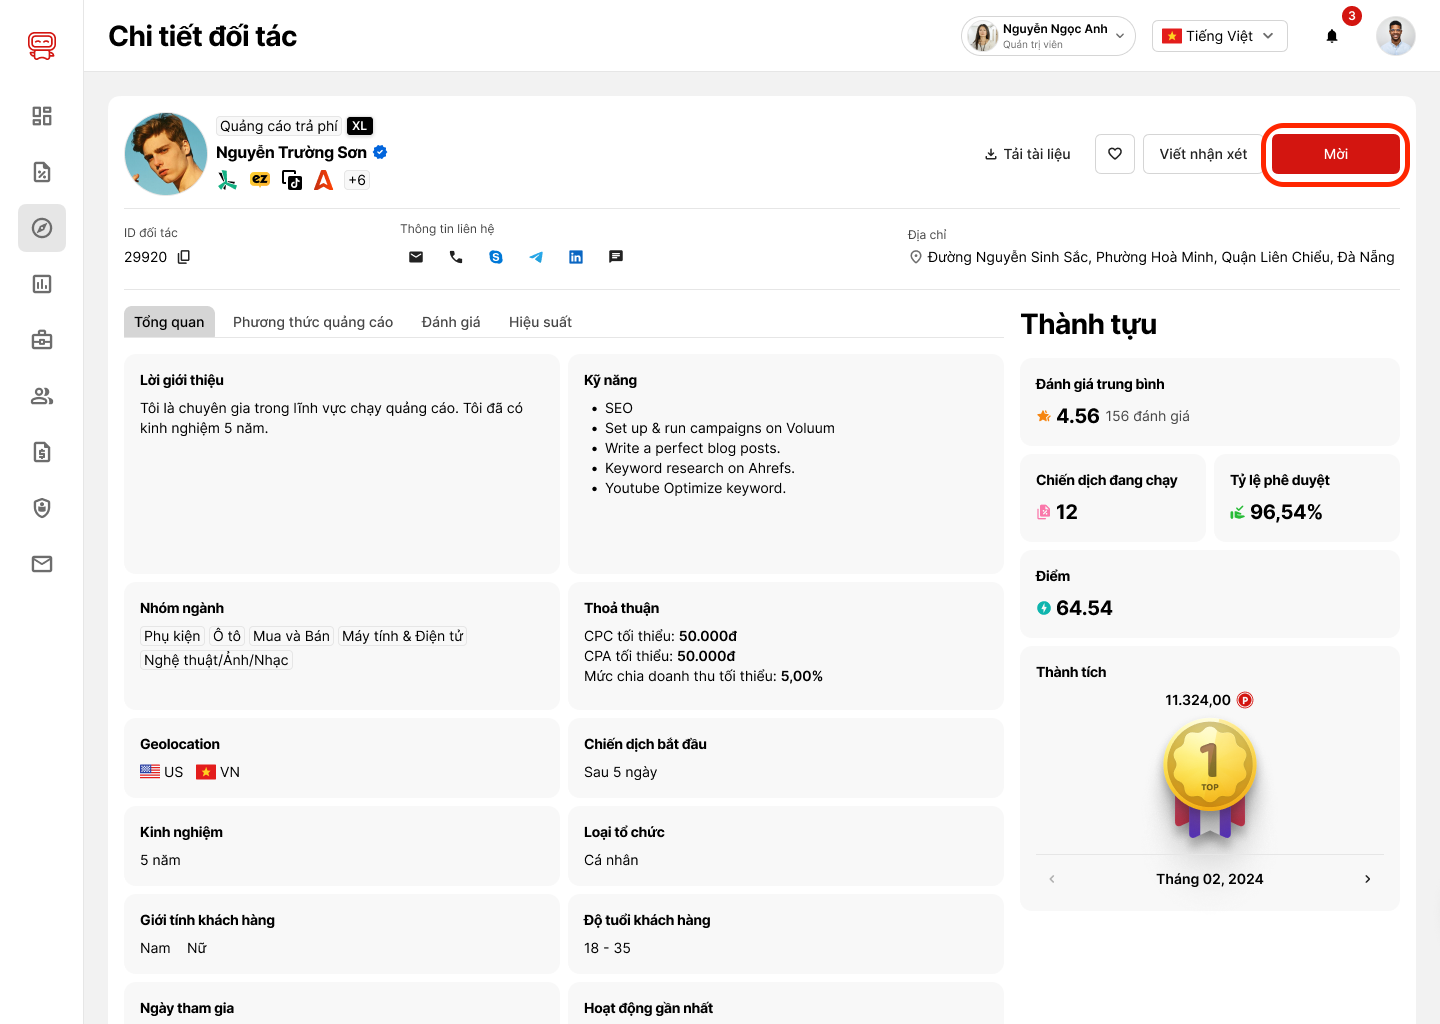Open the notifications bell
This screenshot has width=1440, height=1024.
[x=1332, y=36]
